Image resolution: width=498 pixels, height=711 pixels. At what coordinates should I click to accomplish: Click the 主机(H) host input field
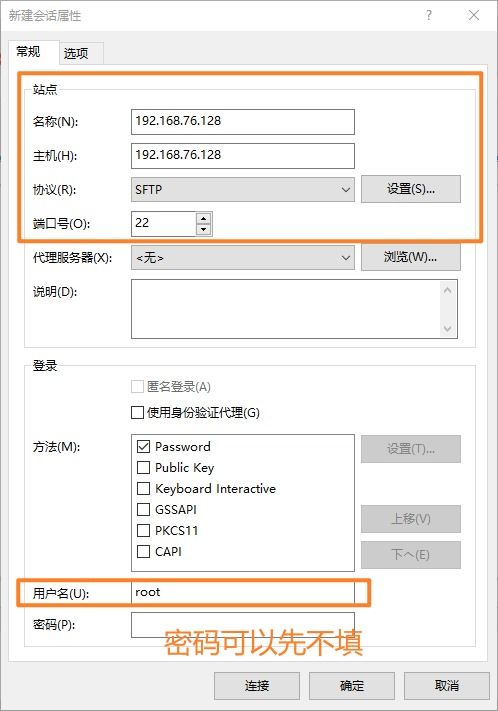(243, 156)
